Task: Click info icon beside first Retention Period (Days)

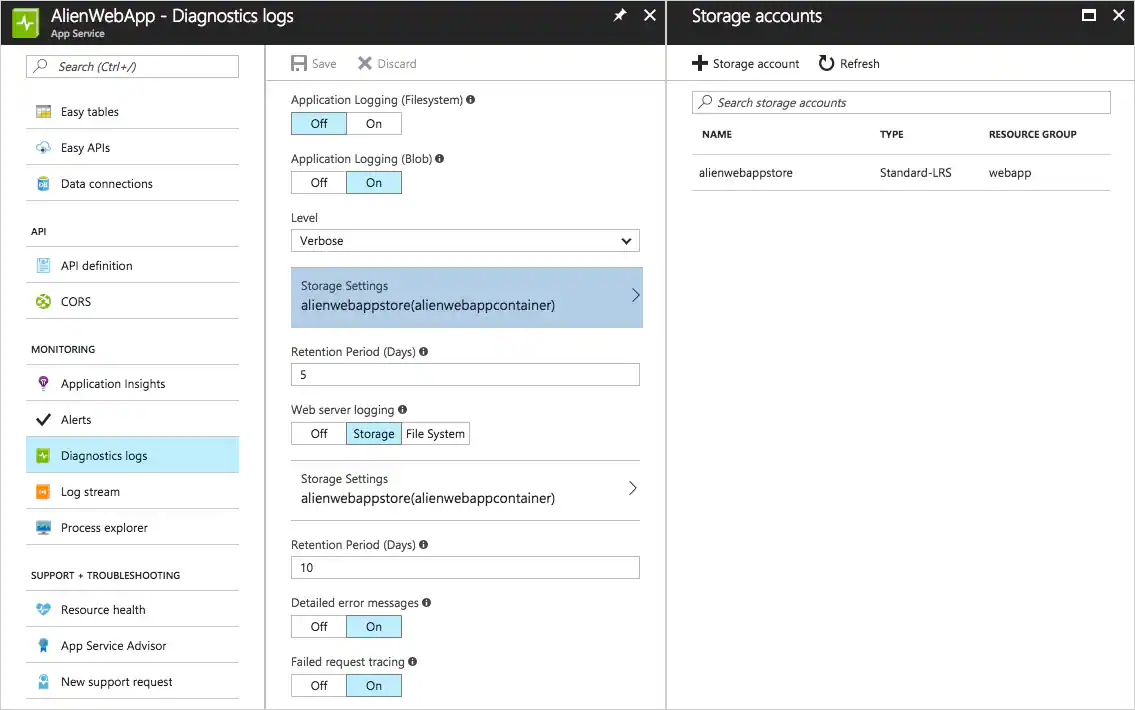Action: tap(423, 352)
